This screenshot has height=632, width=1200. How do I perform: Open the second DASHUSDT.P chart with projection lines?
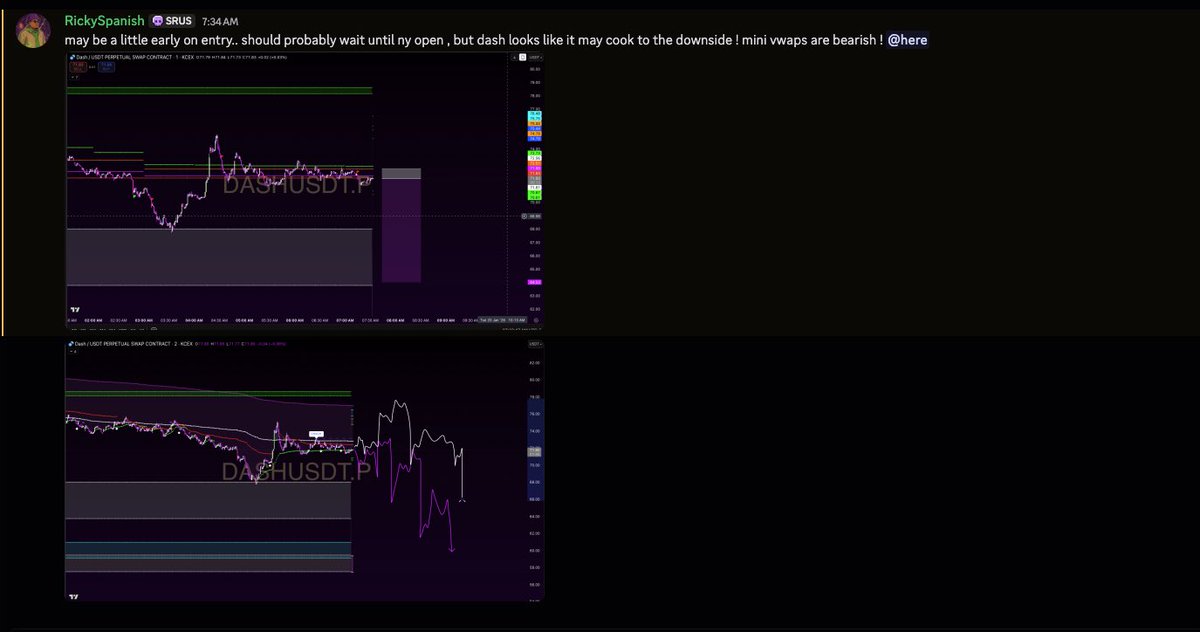tap(304, 470)
